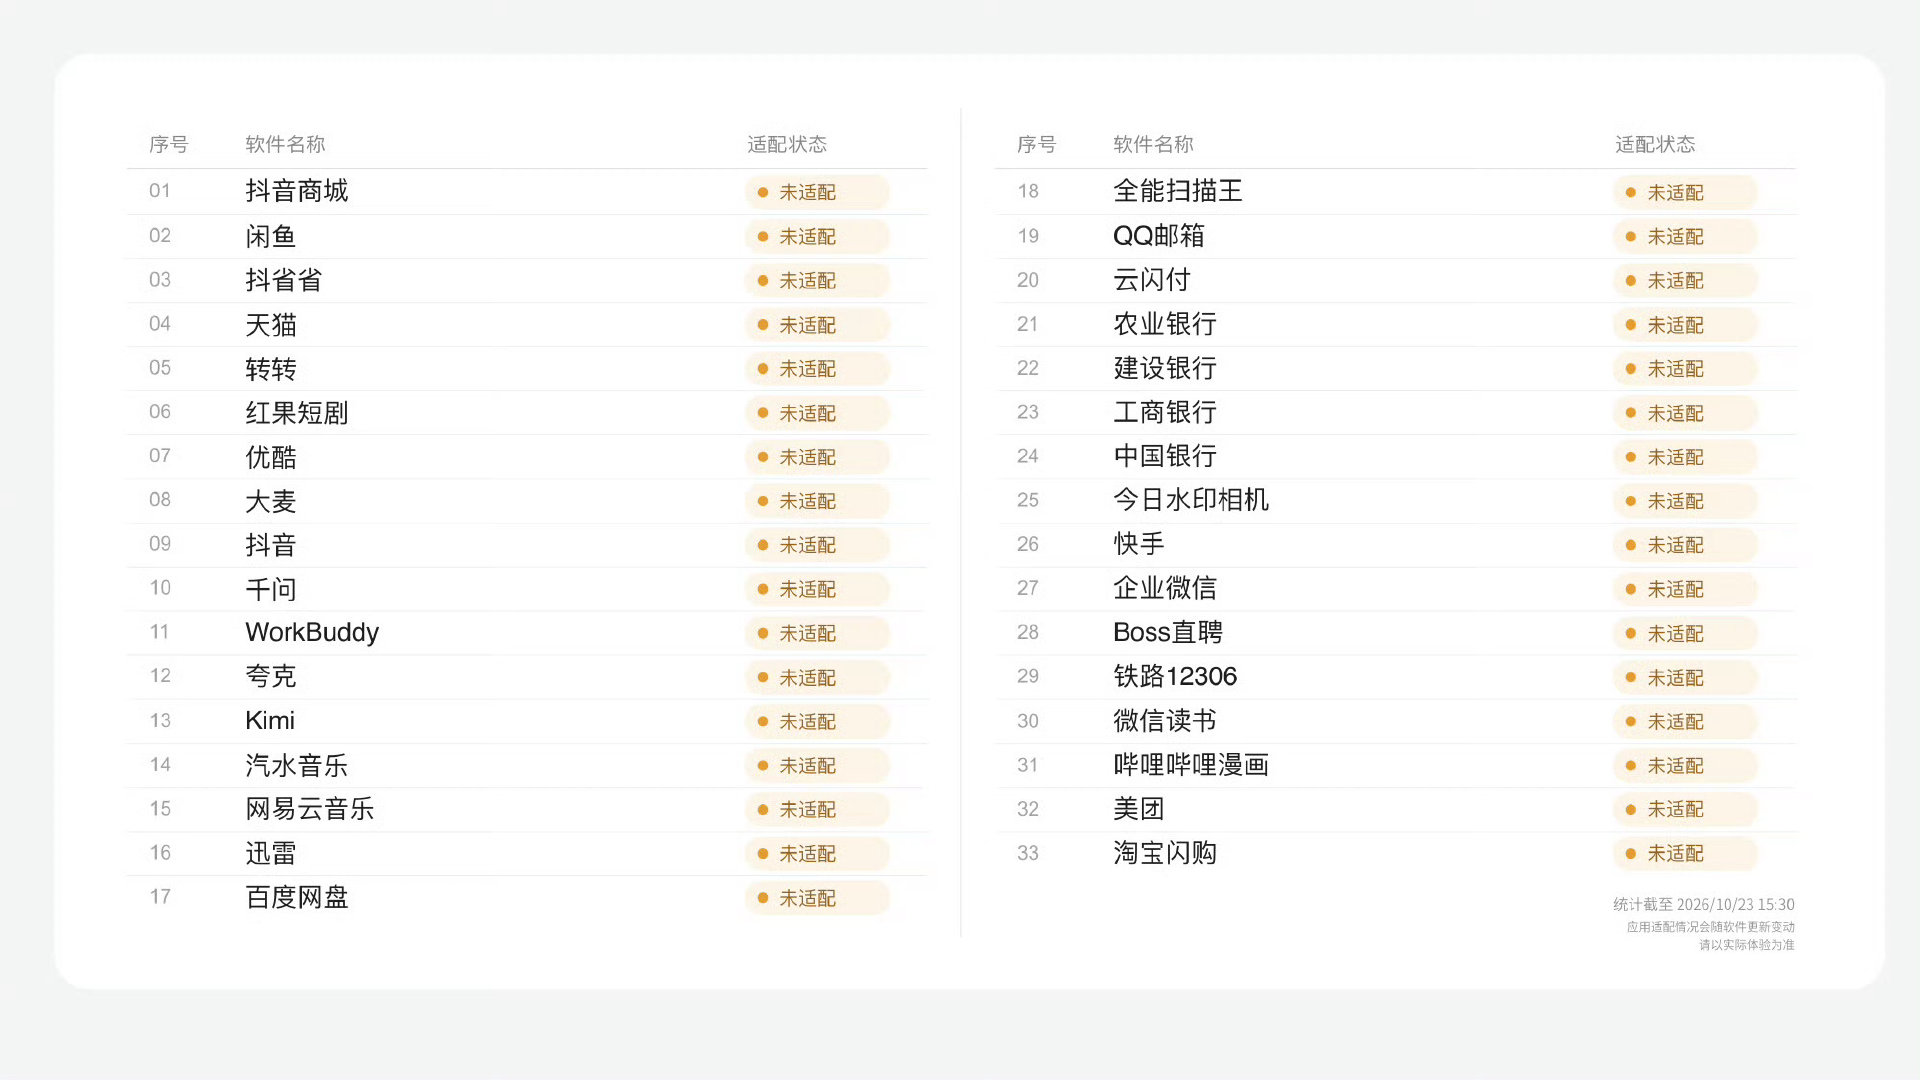Select the 淘宝闪购 row name
Viewport: 1920px width, 1080px height.
1165,853
